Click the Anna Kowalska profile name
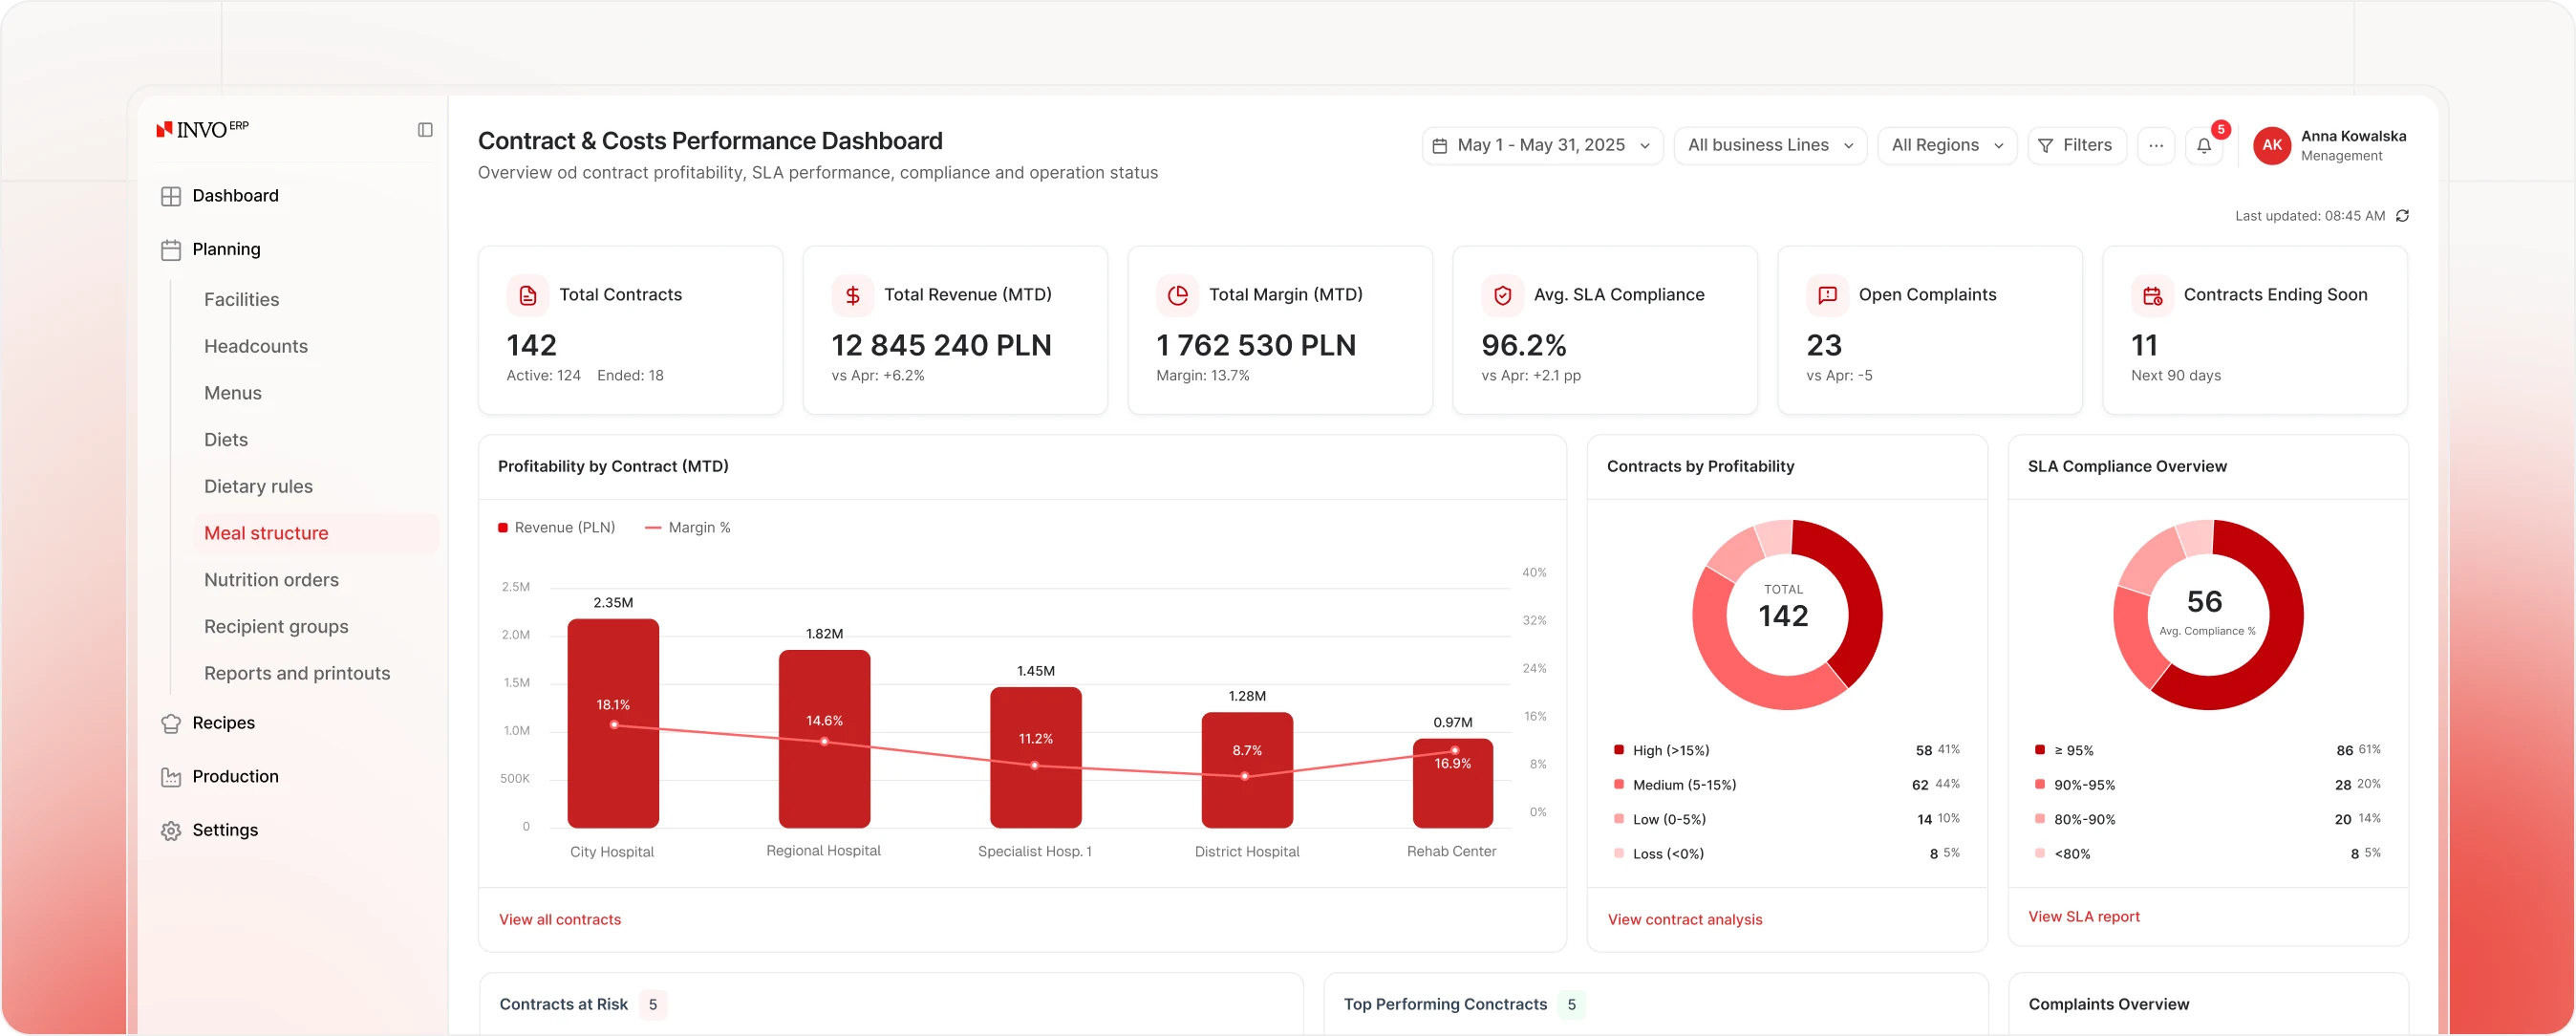The height and width of the screenshot is (1036, 2576). [2353, 137]
